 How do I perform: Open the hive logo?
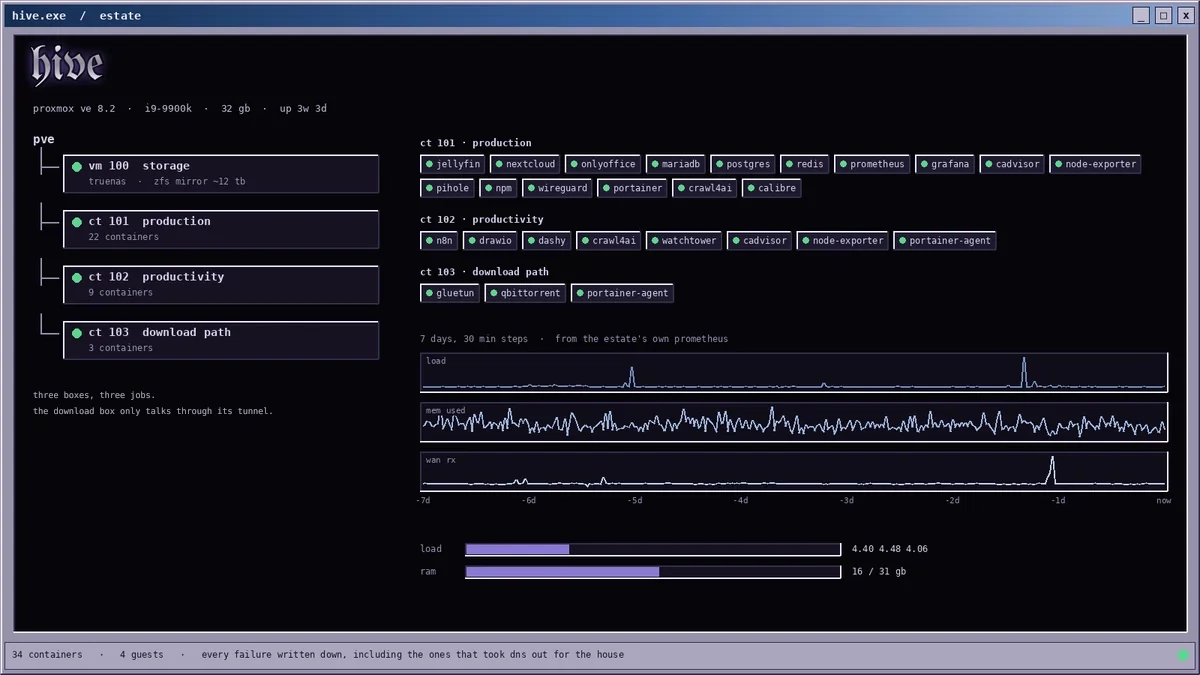coord(66,65)
